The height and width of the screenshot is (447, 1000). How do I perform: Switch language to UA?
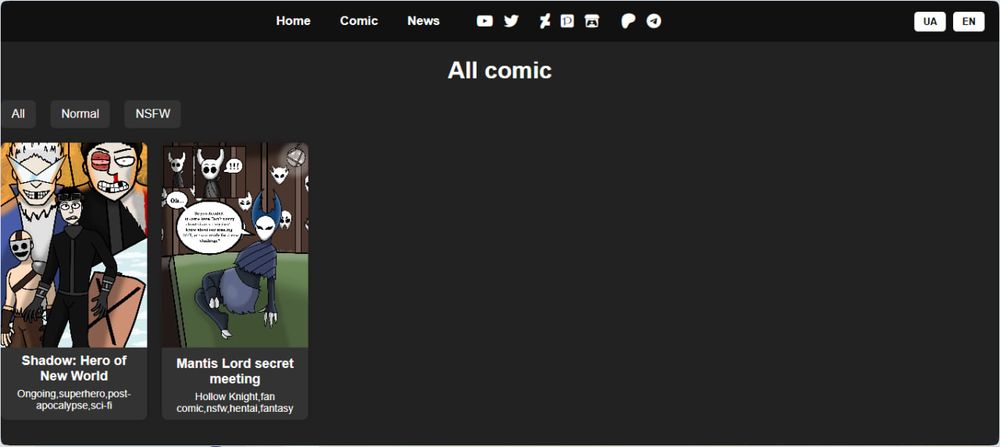930,21
